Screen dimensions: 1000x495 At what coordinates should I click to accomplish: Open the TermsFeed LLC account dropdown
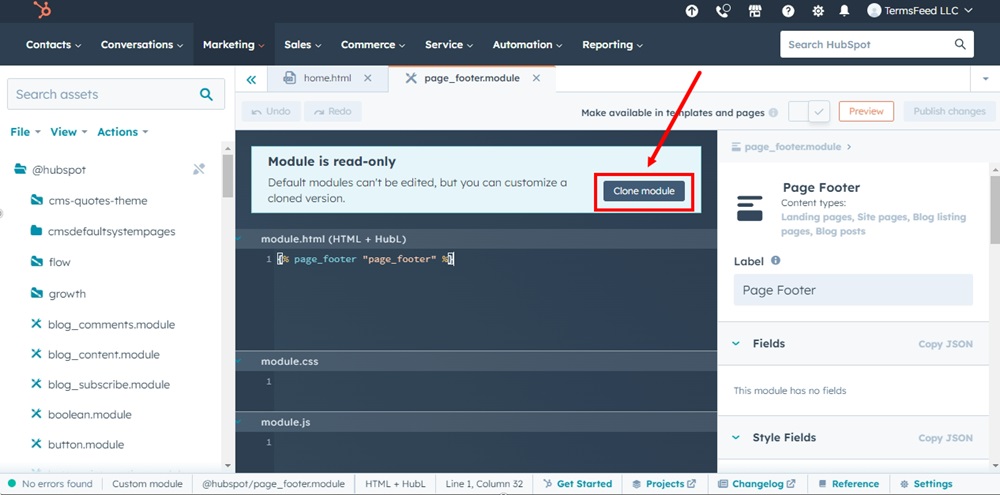(x=921, y=10)
